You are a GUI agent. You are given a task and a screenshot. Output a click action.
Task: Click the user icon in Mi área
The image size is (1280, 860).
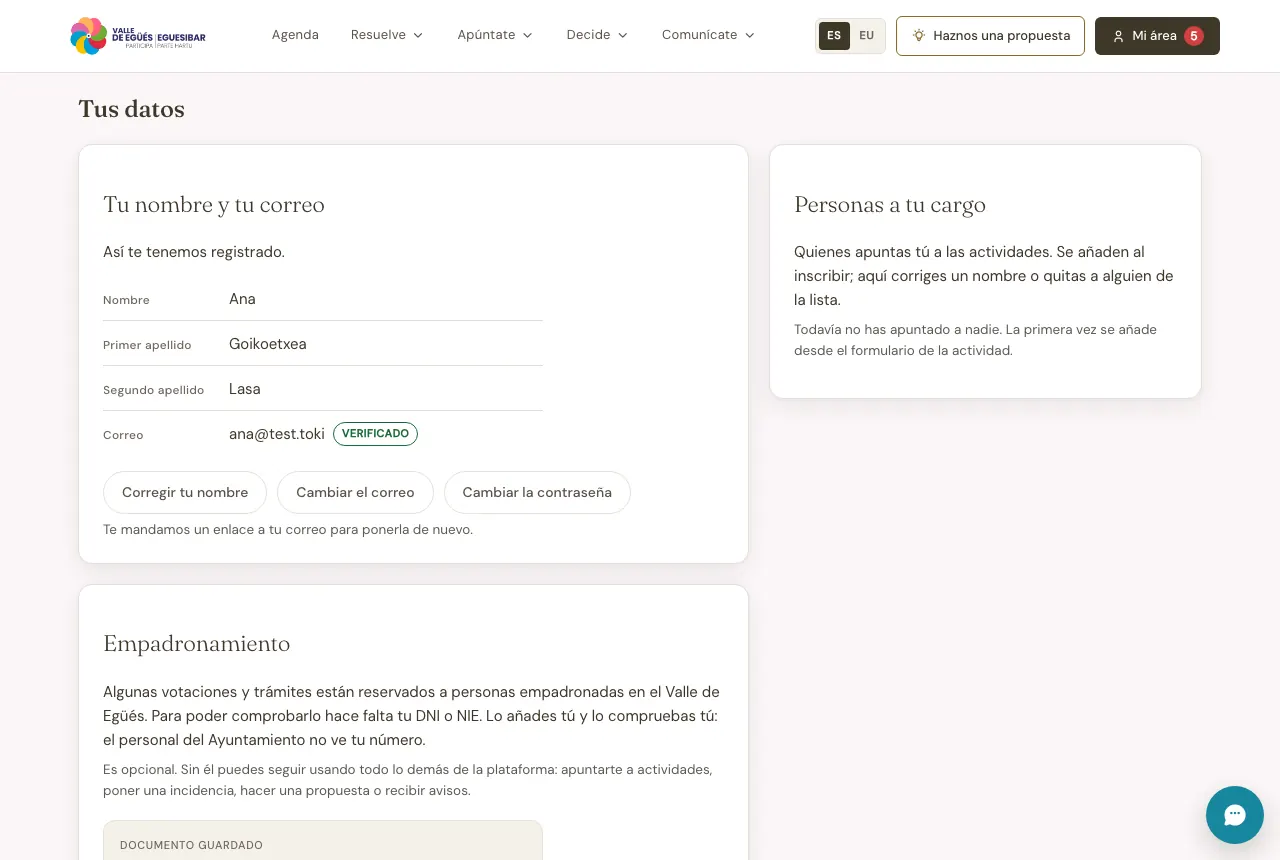coord(1119,36)
